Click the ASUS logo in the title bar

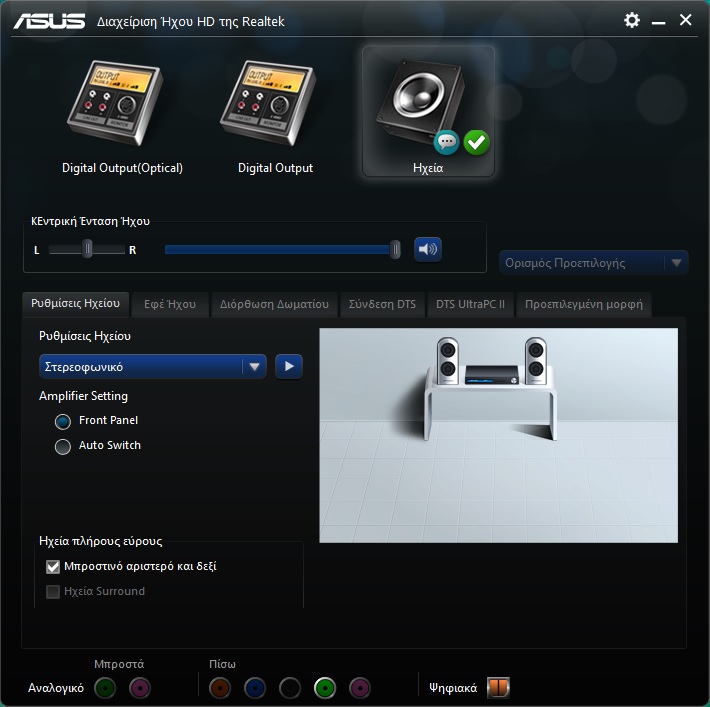(49, 21)
